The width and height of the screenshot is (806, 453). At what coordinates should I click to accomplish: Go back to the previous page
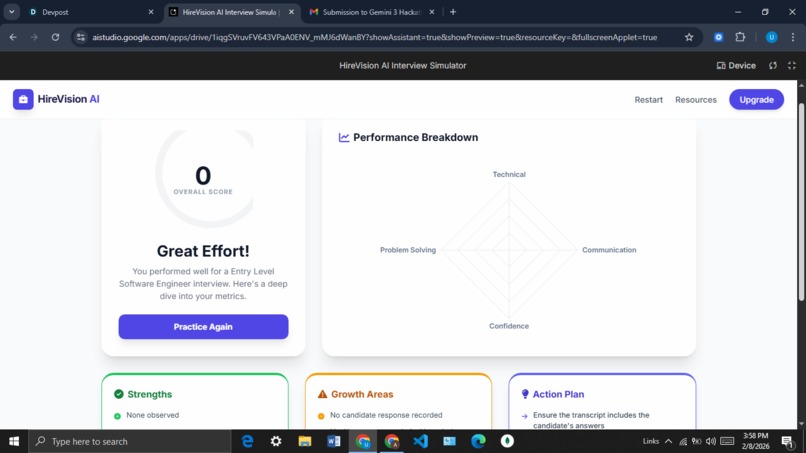pyautogui.click(x=13, y=37)
